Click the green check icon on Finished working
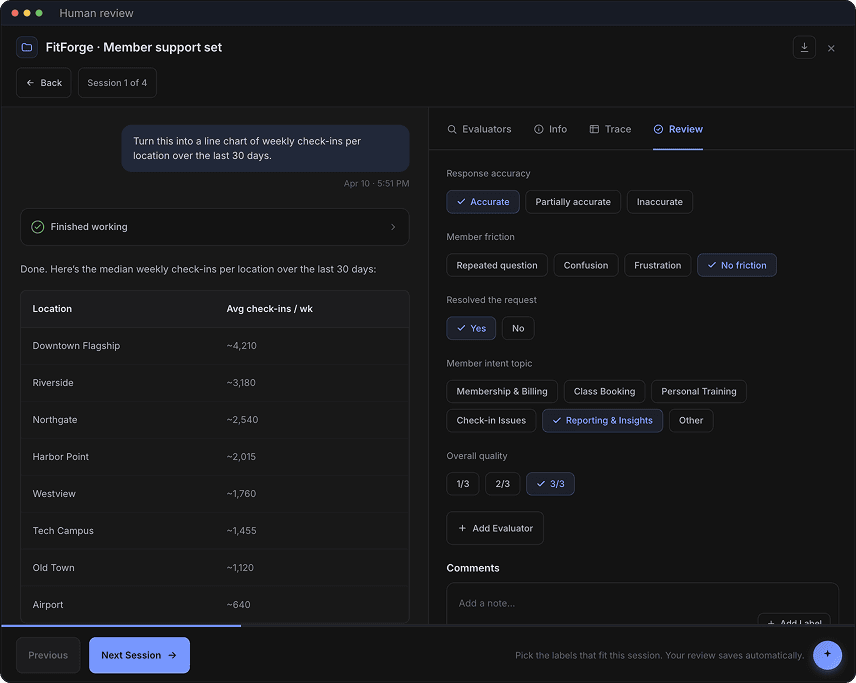The width and height of the screenshot is (856, 683). (x=38, y=227)
